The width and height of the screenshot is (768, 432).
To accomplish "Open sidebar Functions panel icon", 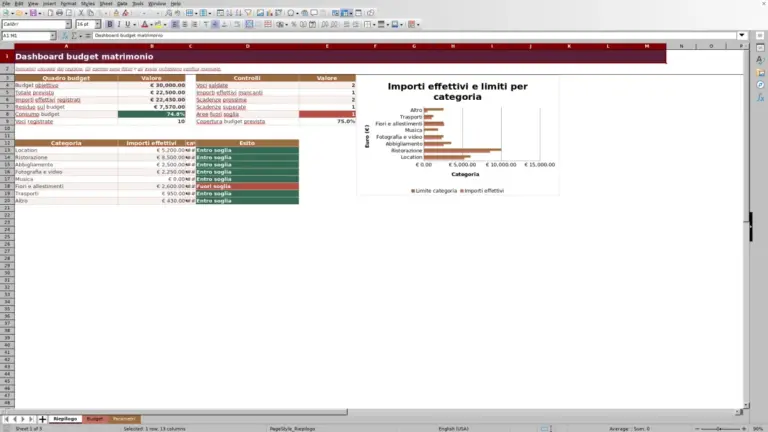I will pos(760,97).
